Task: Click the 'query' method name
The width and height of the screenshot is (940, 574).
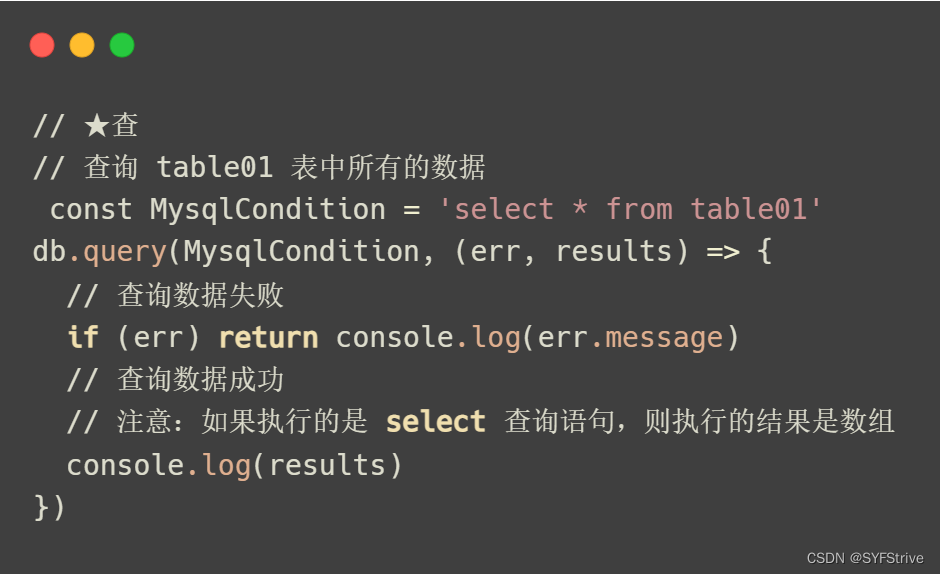Action: [x=125, y=253]
